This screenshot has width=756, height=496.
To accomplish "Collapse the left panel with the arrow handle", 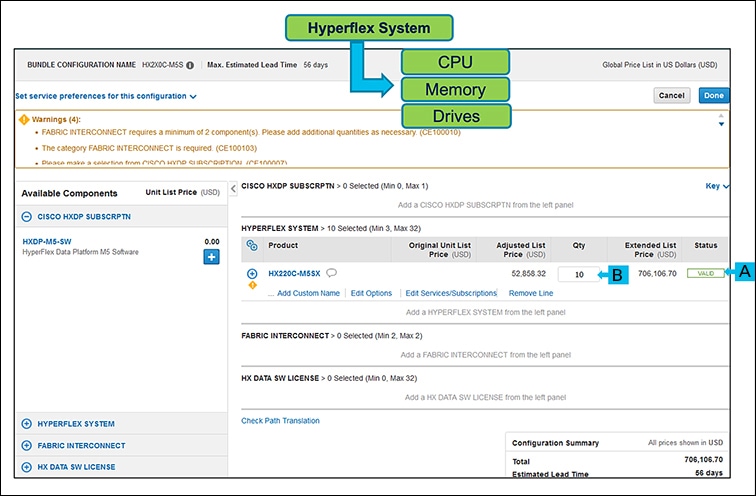I will tap(233, 187).
